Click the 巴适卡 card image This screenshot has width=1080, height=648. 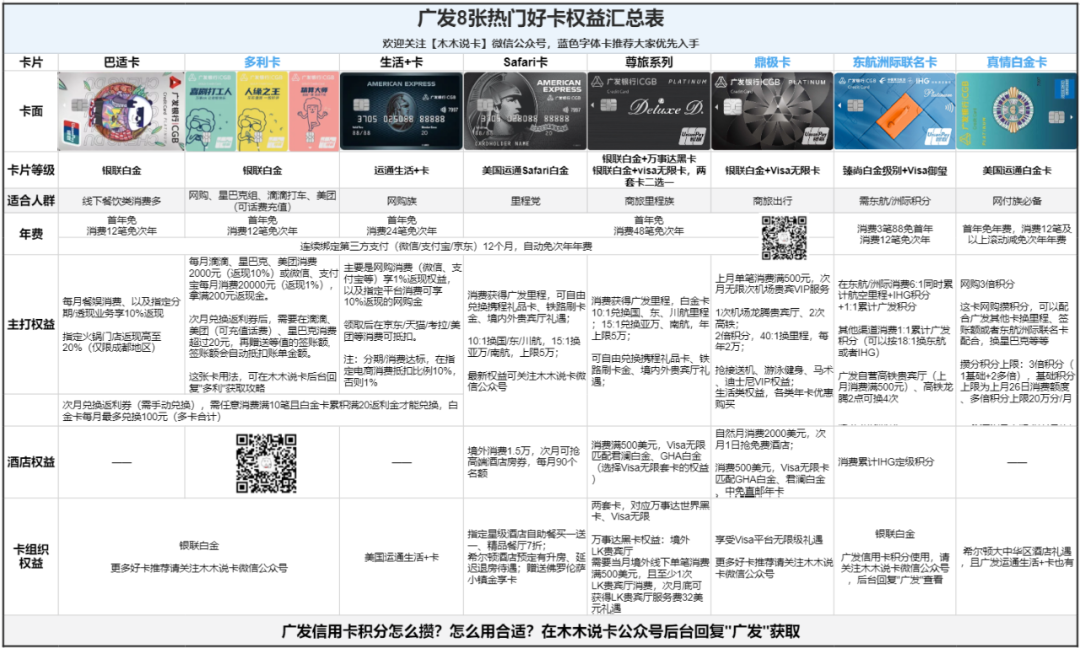[x=121, y=112]
